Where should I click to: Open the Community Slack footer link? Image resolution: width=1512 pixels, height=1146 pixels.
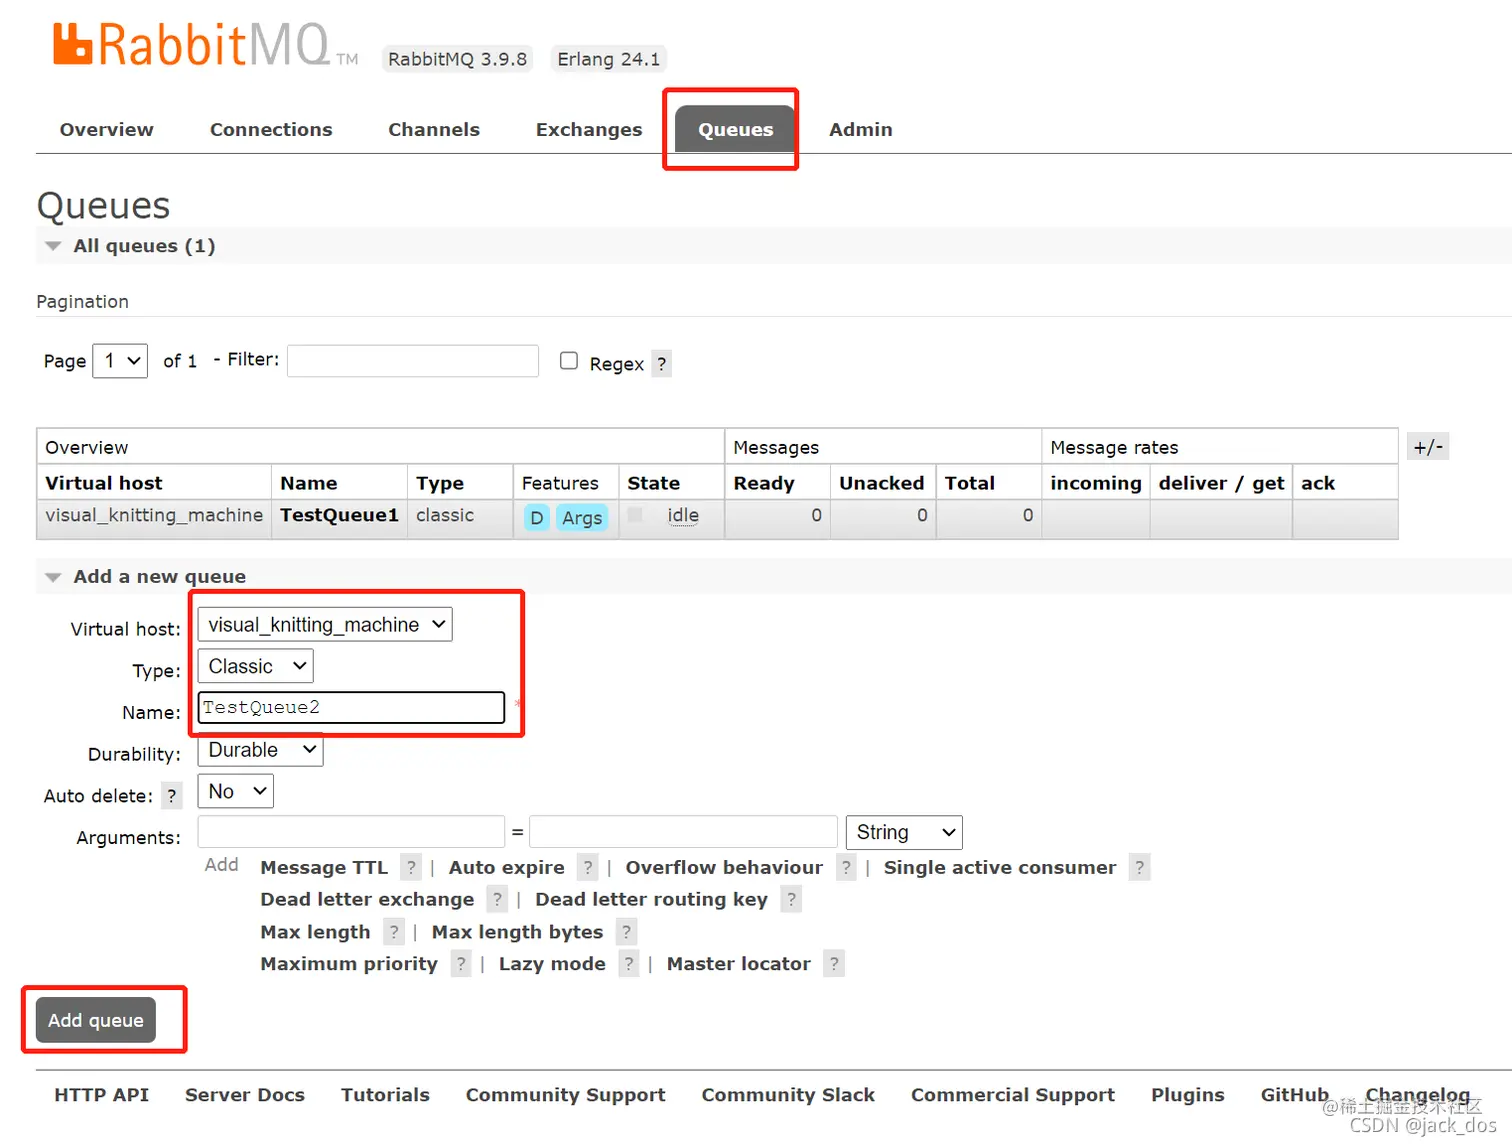(788, 1095)
